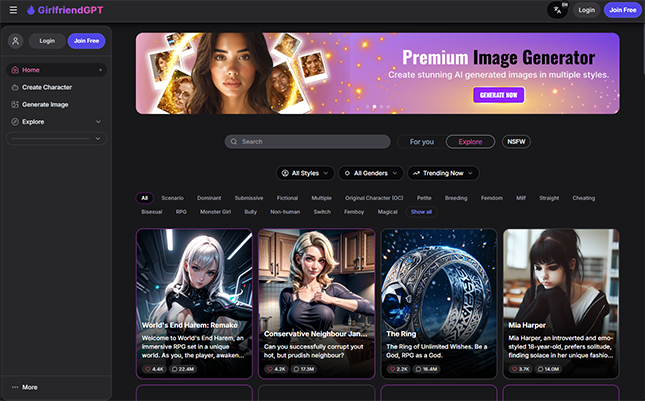Click Login in the sidebar
This screenshot has height=401, width=645.
click(47, 41)
